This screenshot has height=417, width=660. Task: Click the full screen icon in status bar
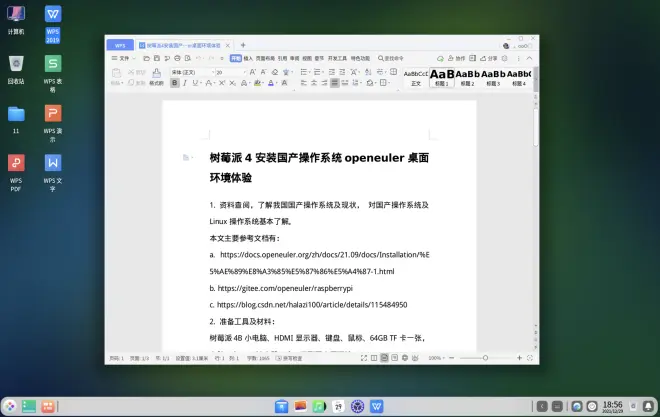[x=364, y=358]
